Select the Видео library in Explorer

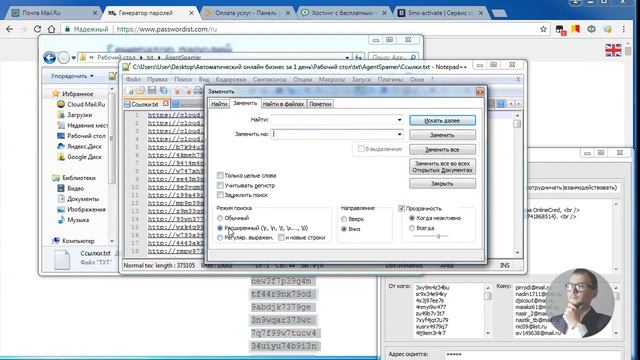(x=70, y=189)
